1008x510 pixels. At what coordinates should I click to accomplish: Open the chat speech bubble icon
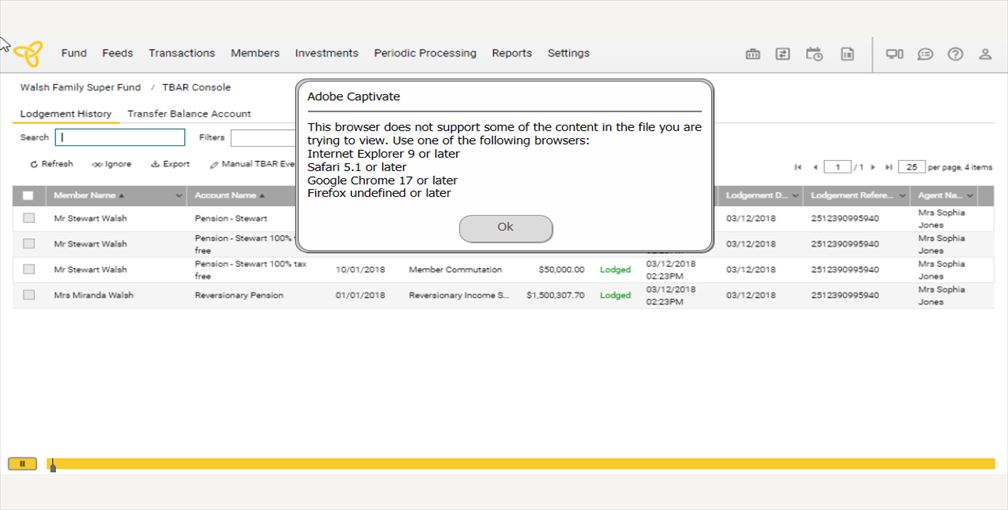point(925,54)
